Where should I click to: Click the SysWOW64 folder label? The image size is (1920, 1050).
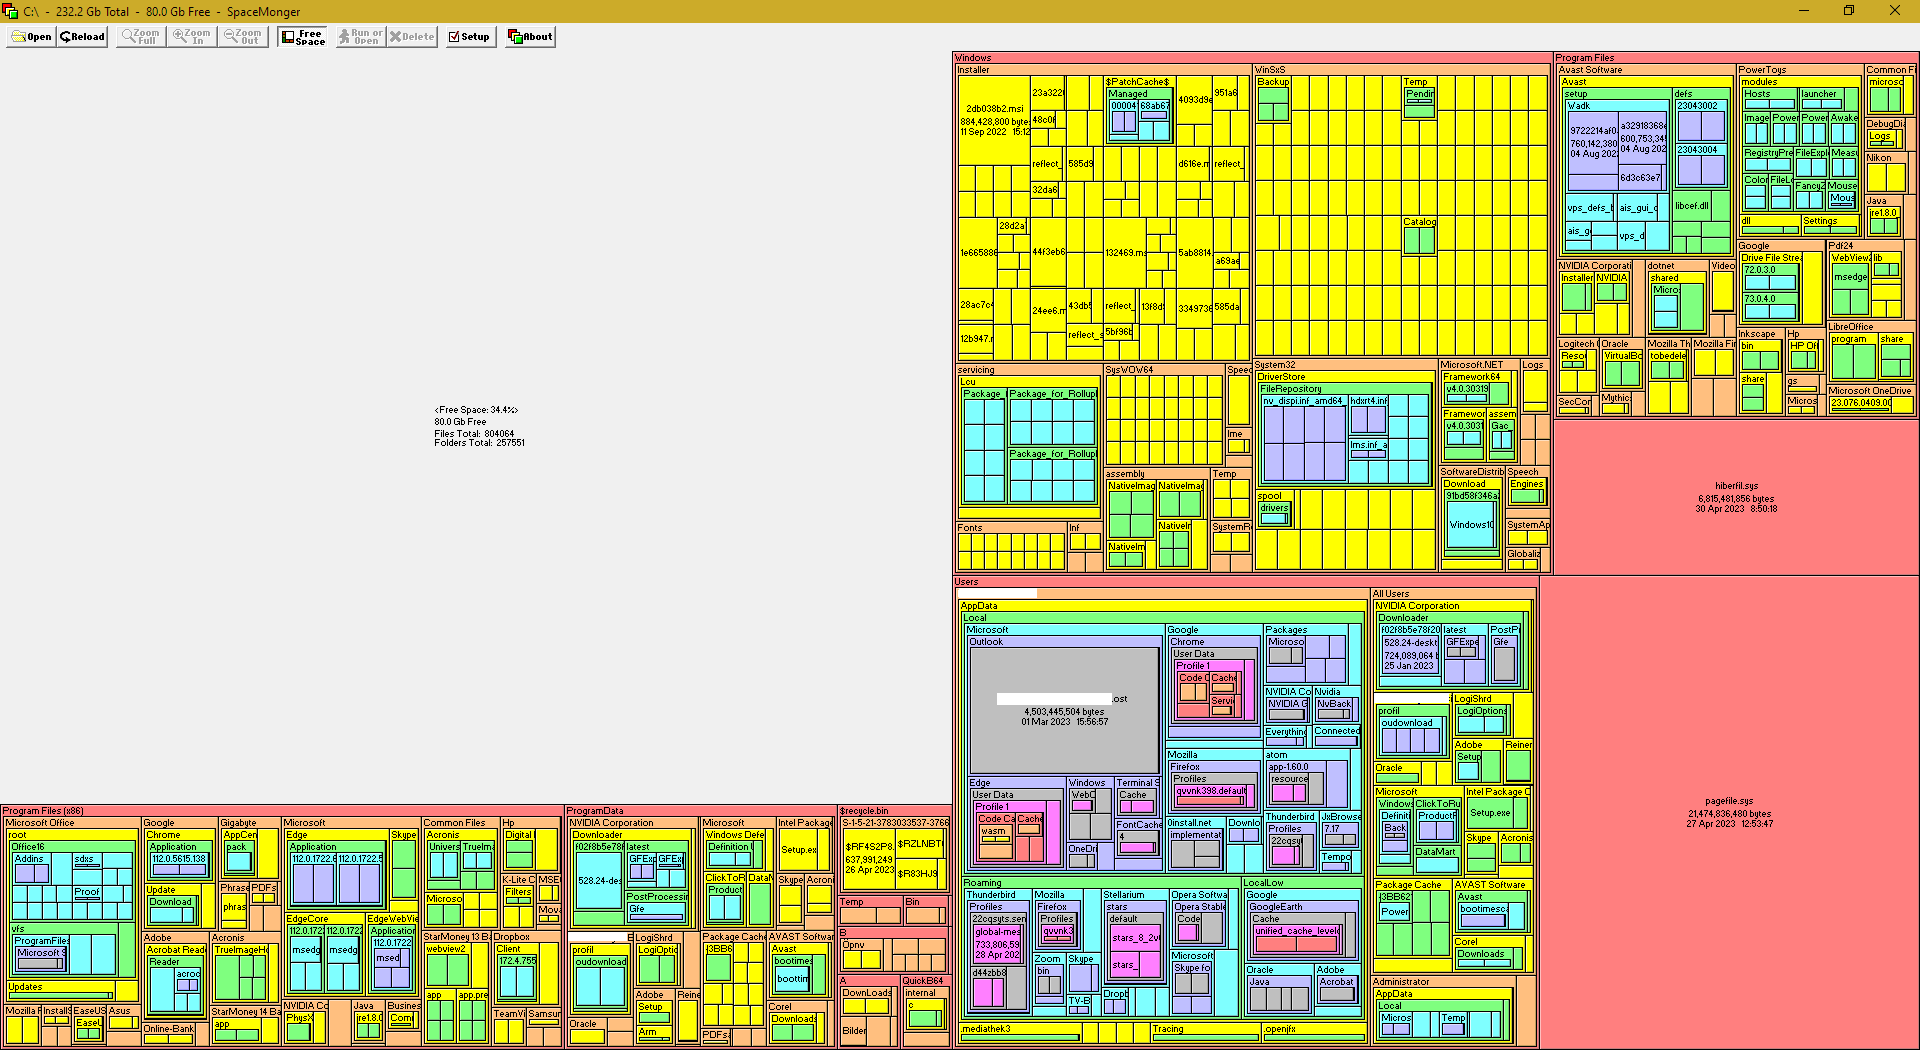click(x=1130, y=370)
